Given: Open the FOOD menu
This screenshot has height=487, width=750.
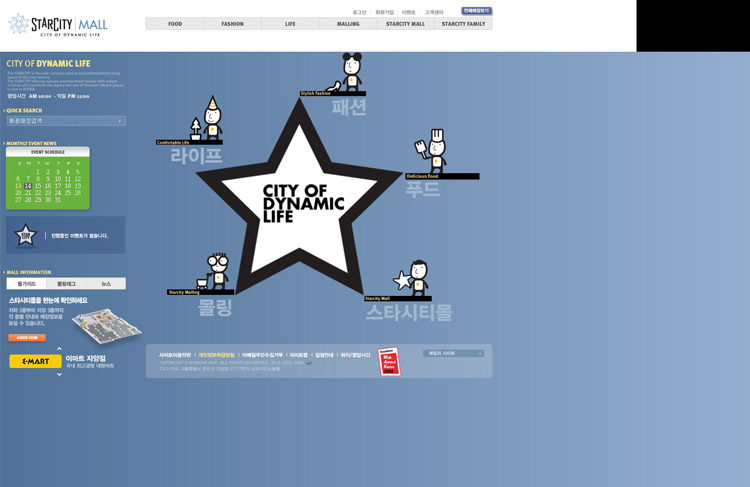Looking at the screenshot, I should pyautogui.click(x=175, y=24).
